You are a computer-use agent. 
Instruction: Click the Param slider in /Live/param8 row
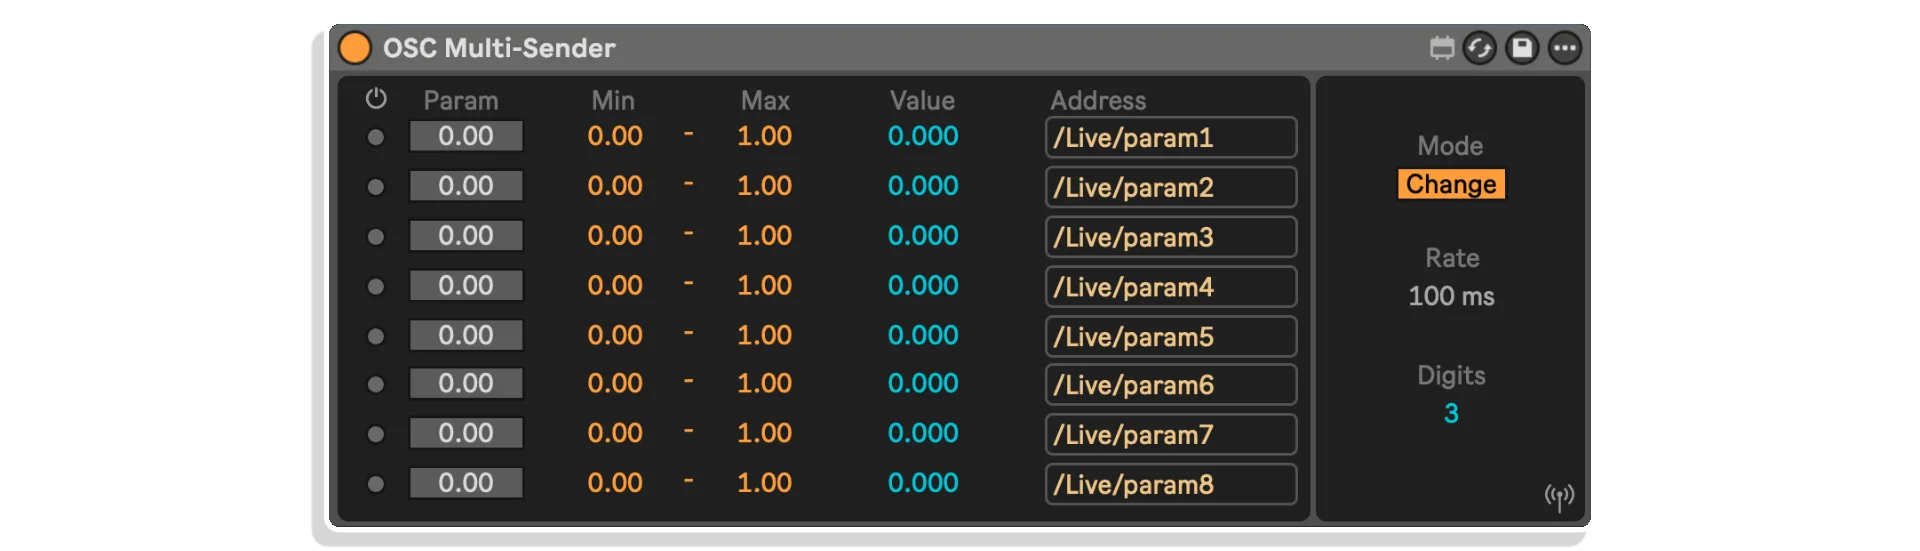coord(466,483)
